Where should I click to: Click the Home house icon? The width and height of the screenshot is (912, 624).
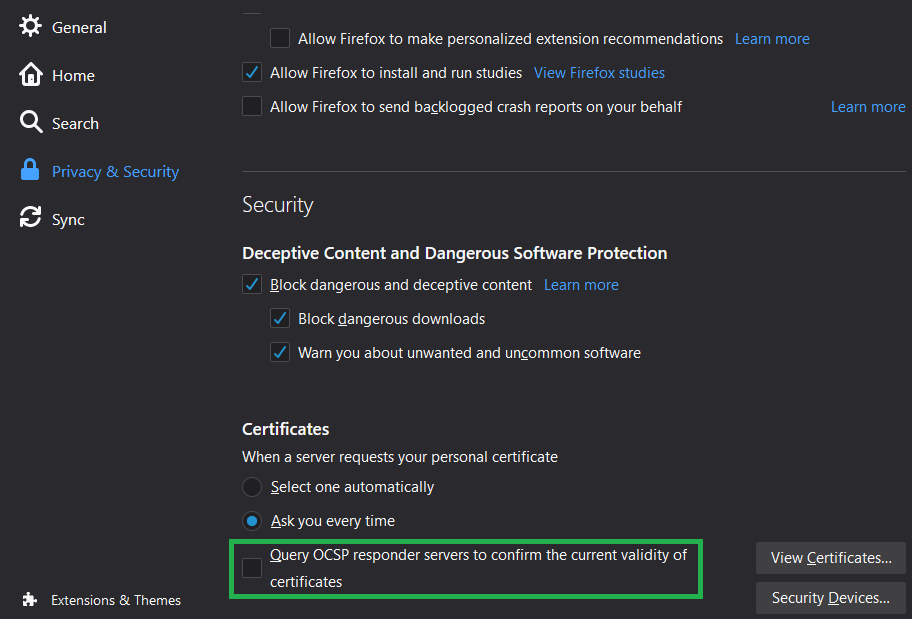coord(31,75)
